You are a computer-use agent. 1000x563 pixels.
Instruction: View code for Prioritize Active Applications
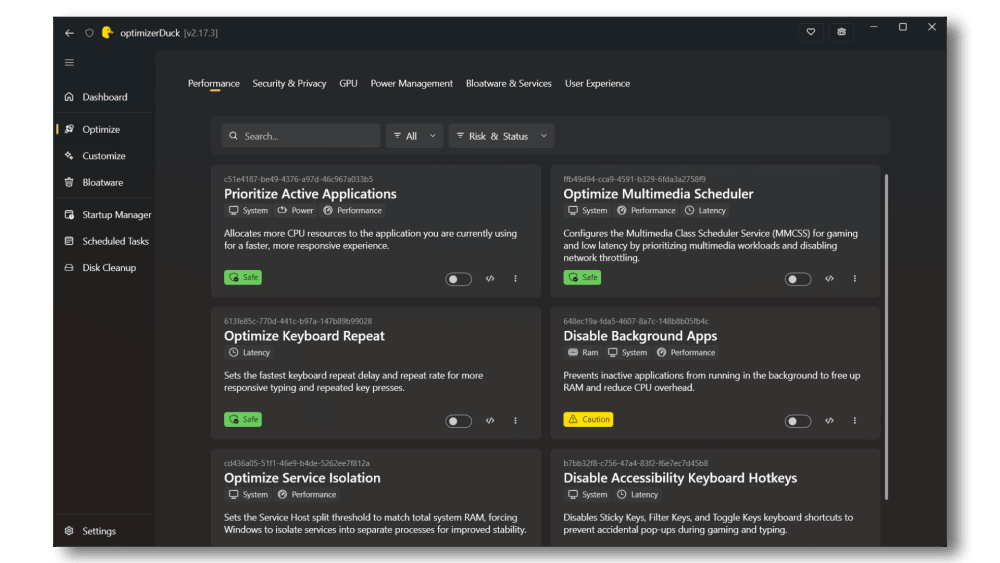pyautogui.click(x=490, y=279)
